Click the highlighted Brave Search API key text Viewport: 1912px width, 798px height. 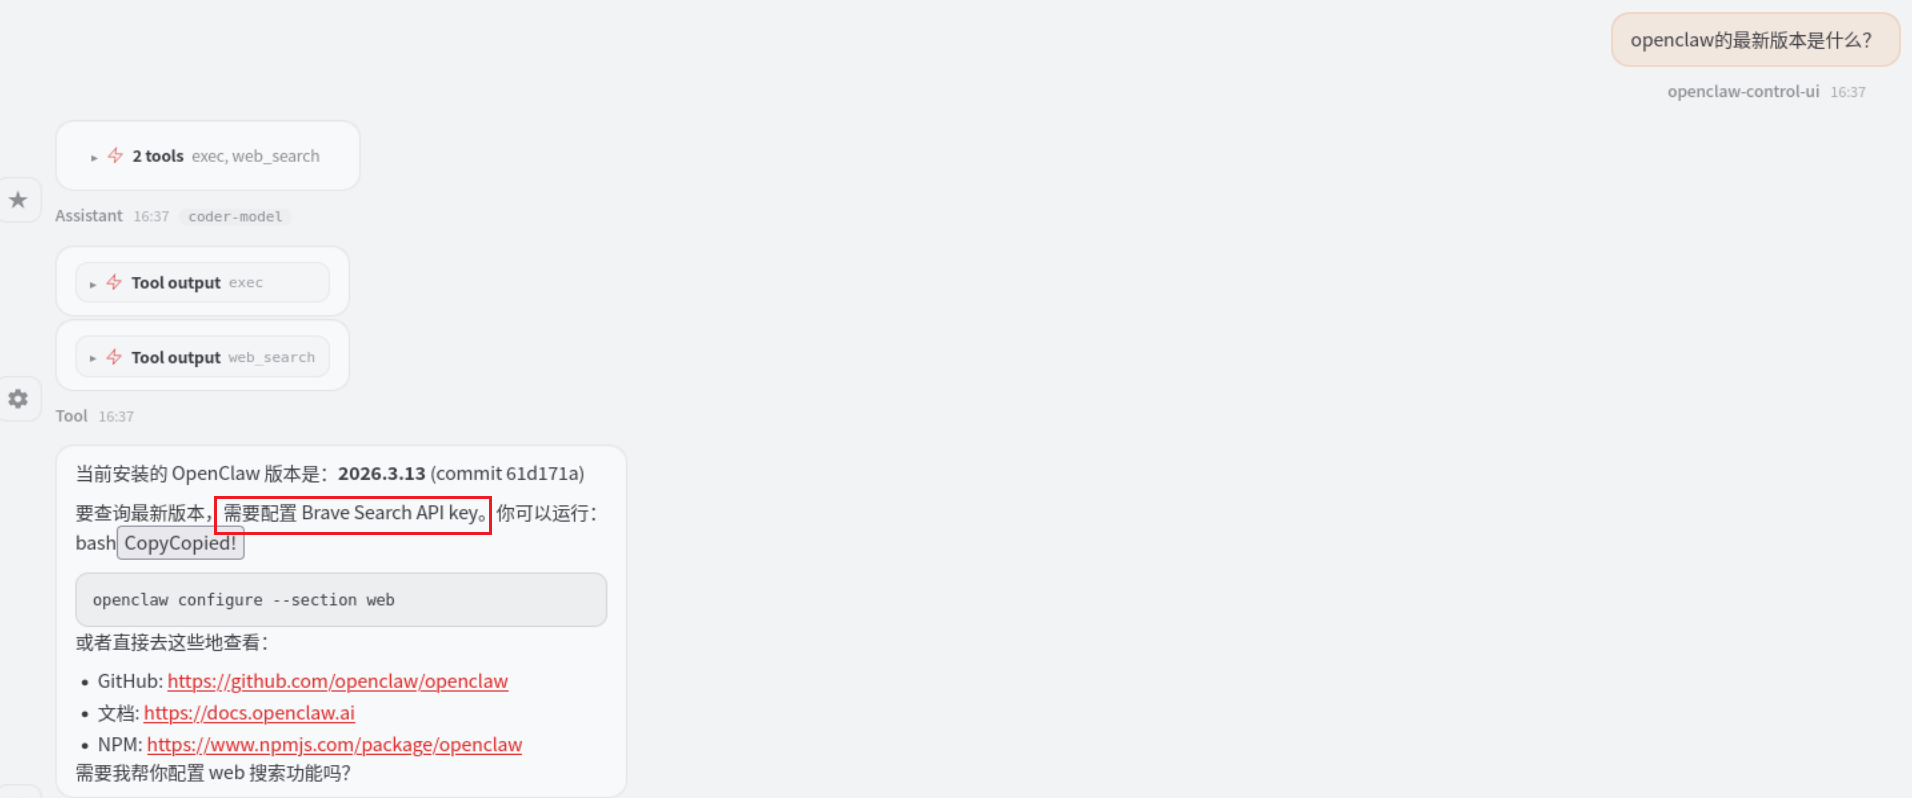(353, 514)
